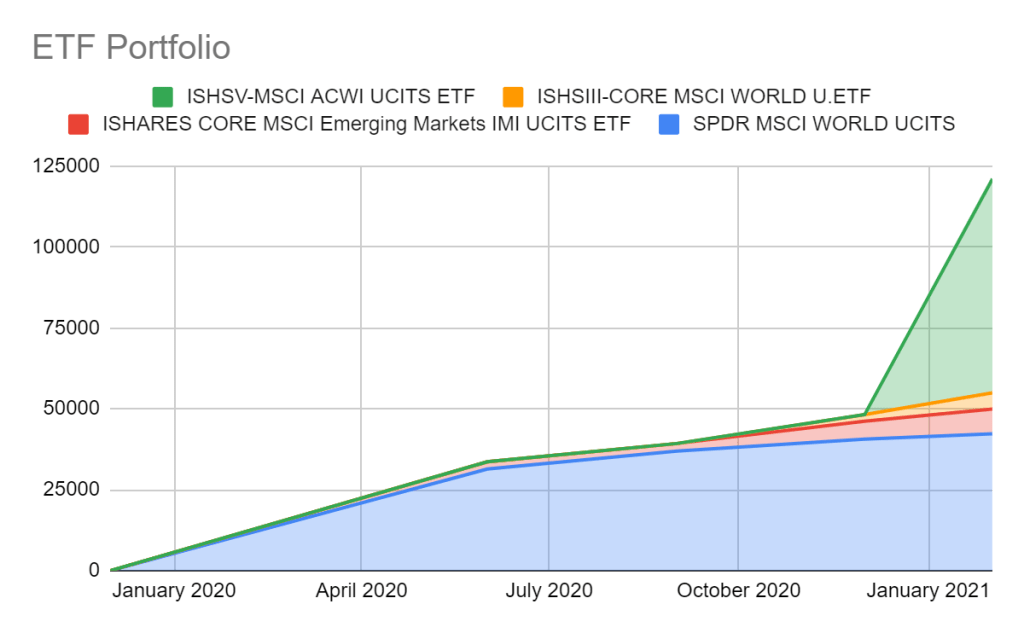Select the ISHARES CORE MSCI Emerging Markets legend label
1024x633 pixels.
367,124
